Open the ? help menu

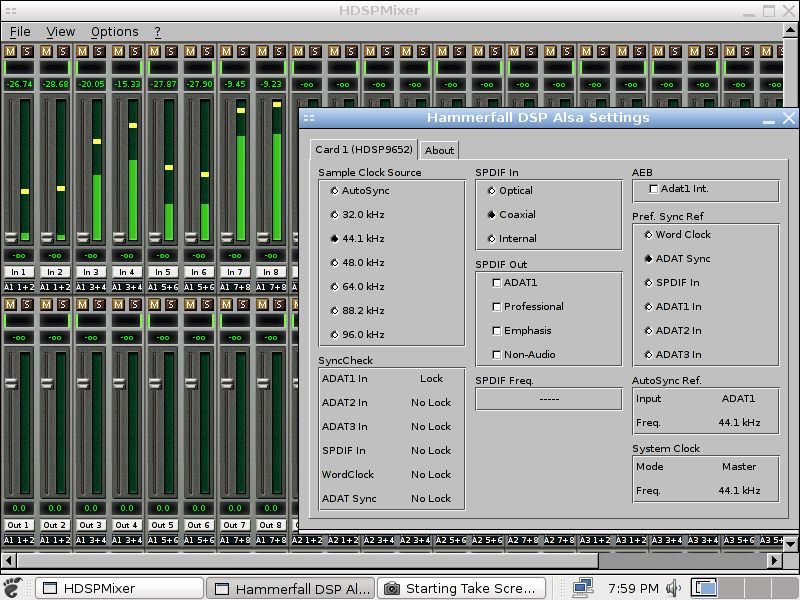tap(158, 32)
